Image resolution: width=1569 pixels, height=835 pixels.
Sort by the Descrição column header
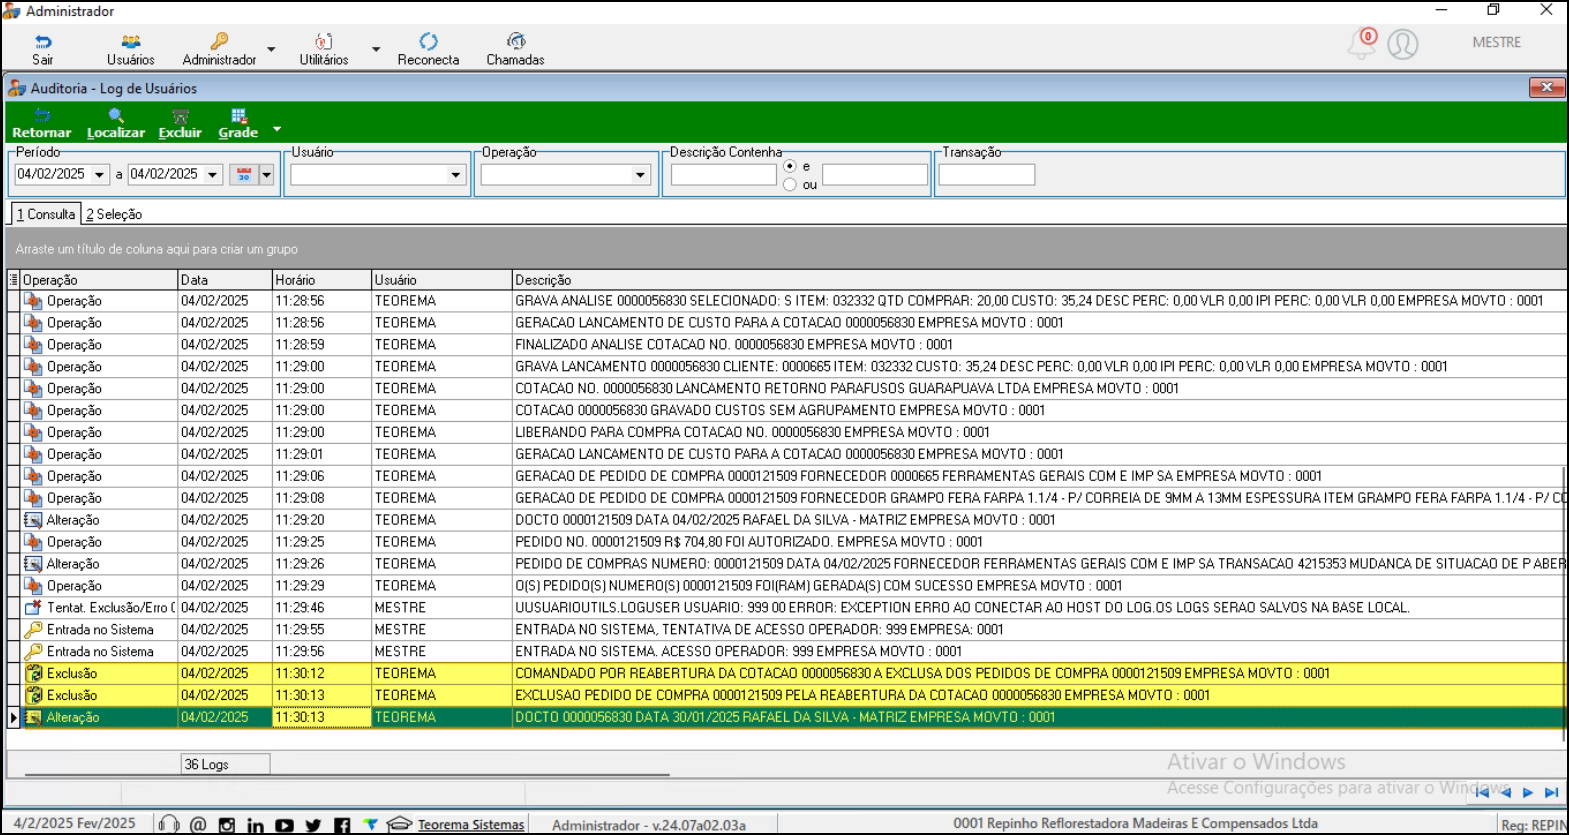pos(1039,280)
